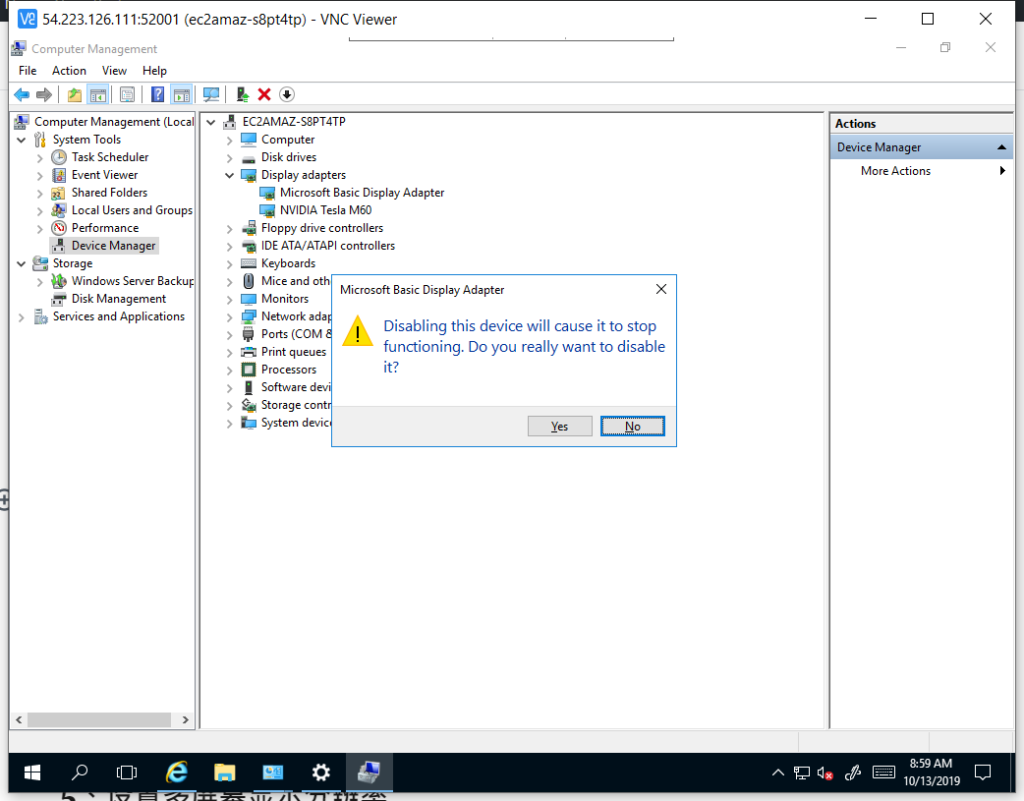
Task: Click the Up one level folder icon
Action: 74,95
